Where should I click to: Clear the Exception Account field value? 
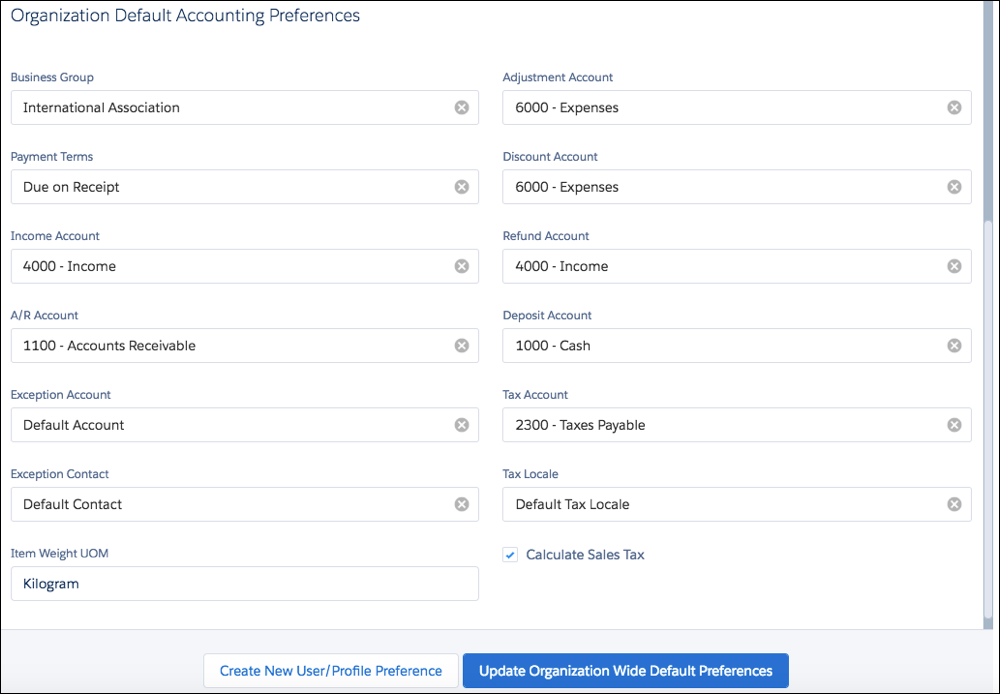(462, 425)
